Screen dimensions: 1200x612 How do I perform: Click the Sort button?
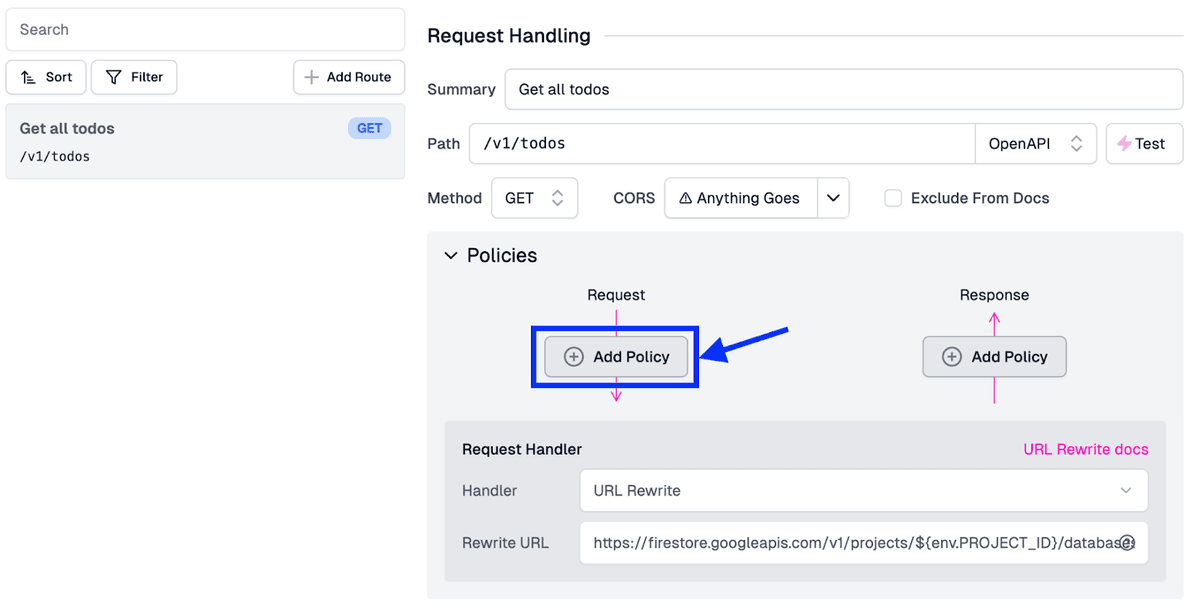(x=47, y=77)
